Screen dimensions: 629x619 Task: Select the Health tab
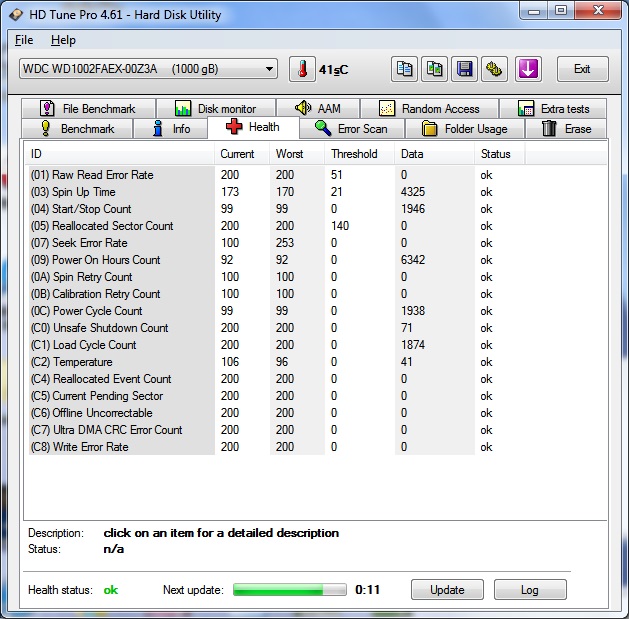click(x=253, y=127)
